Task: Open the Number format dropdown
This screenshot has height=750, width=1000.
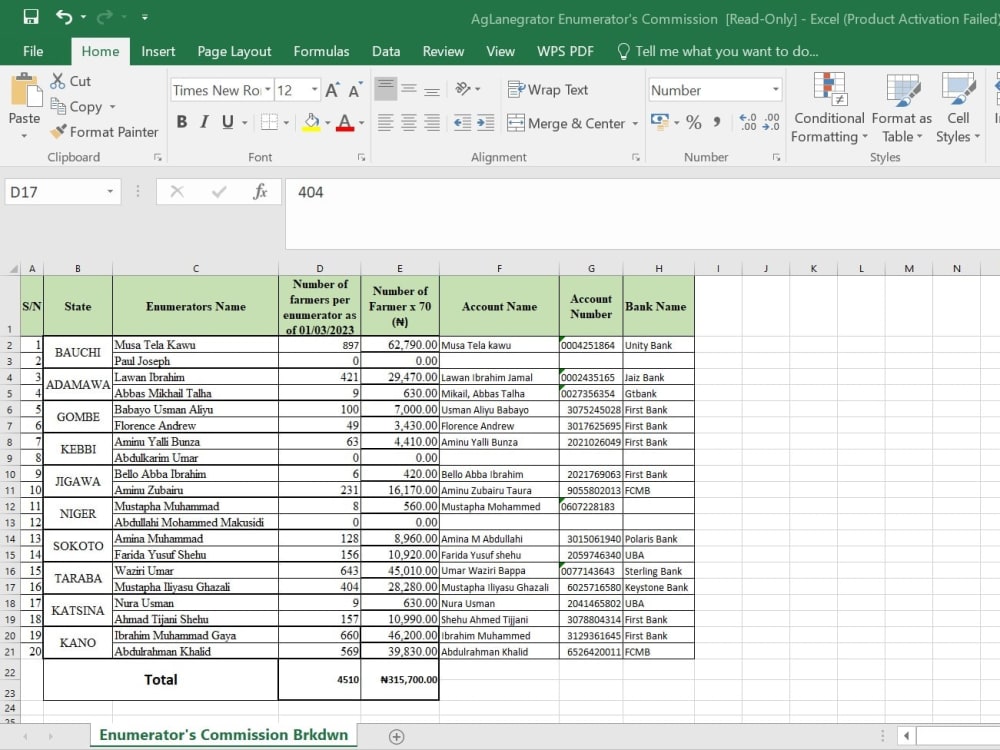Action: point(776,90)
